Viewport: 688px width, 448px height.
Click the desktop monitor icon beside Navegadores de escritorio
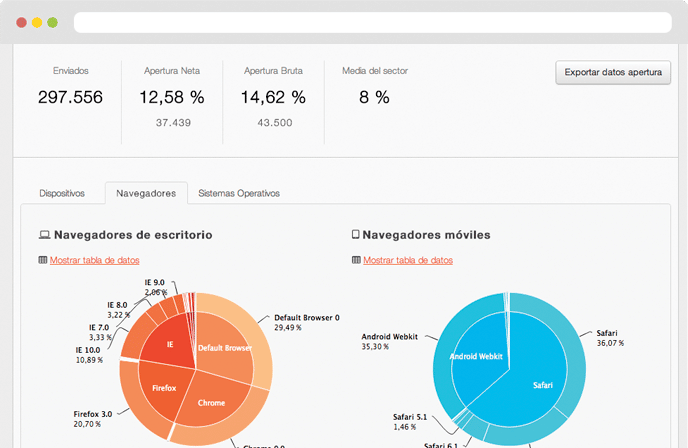click(44, 235)
